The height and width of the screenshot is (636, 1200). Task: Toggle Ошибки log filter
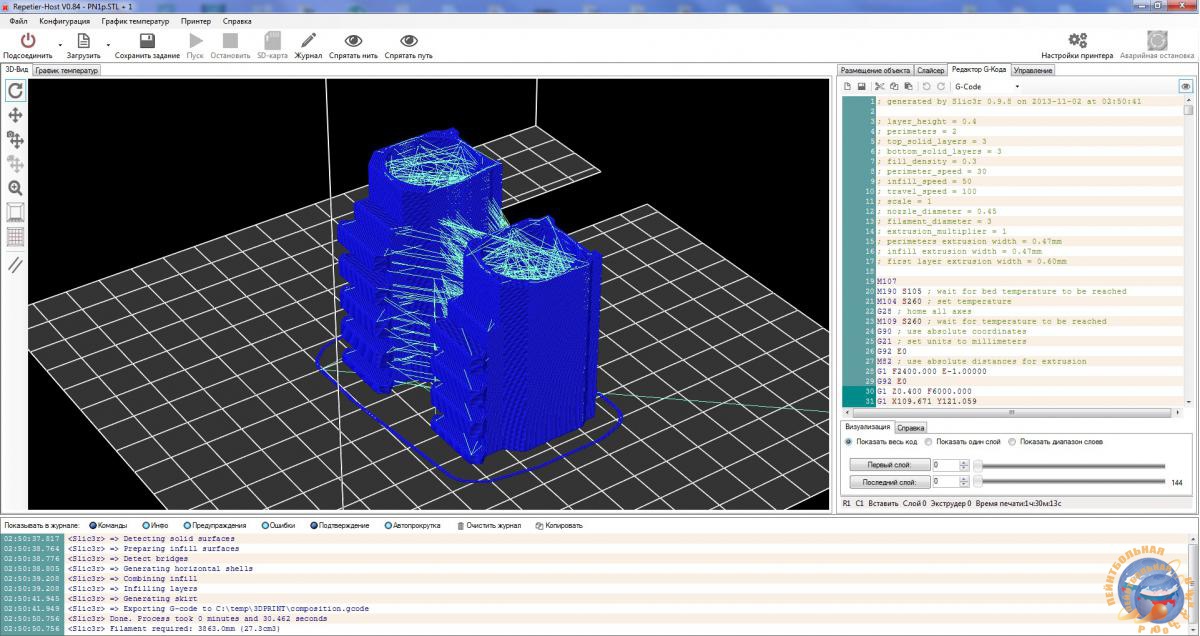coord(279,525)
